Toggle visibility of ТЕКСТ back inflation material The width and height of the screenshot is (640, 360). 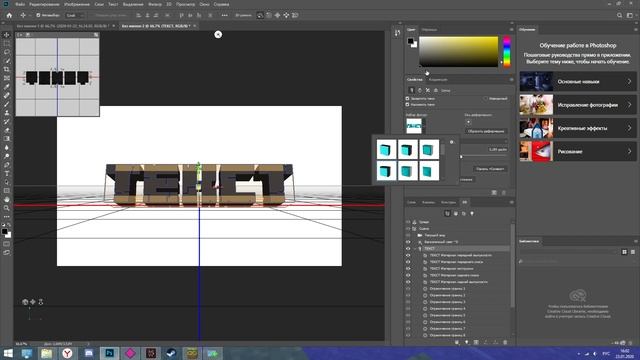point(408,282)
